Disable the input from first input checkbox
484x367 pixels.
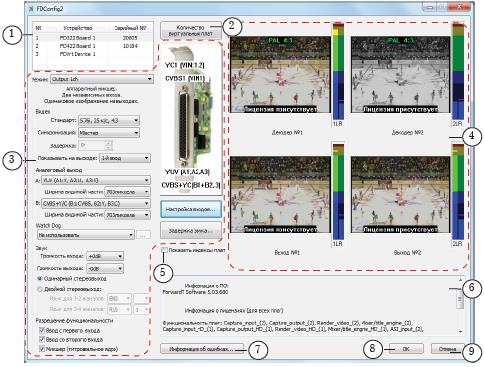coord(42,330)
